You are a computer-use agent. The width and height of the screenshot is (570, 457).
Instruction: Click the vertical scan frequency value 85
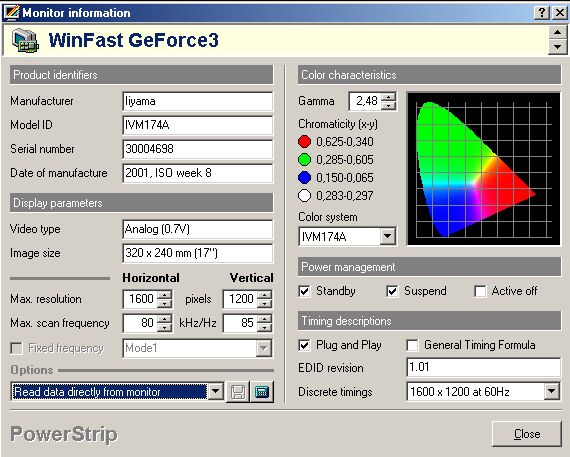point(240,323)
